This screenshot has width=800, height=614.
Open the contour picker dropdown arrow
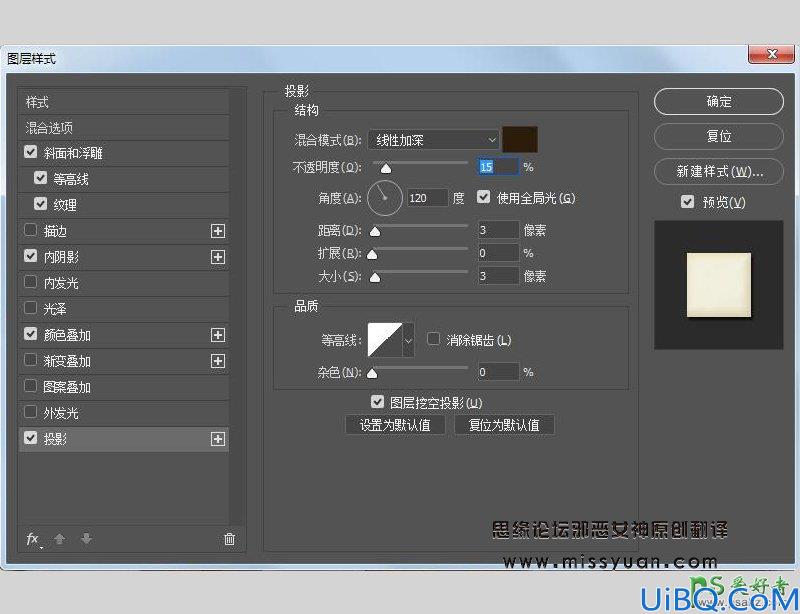[x=408, y=340]
